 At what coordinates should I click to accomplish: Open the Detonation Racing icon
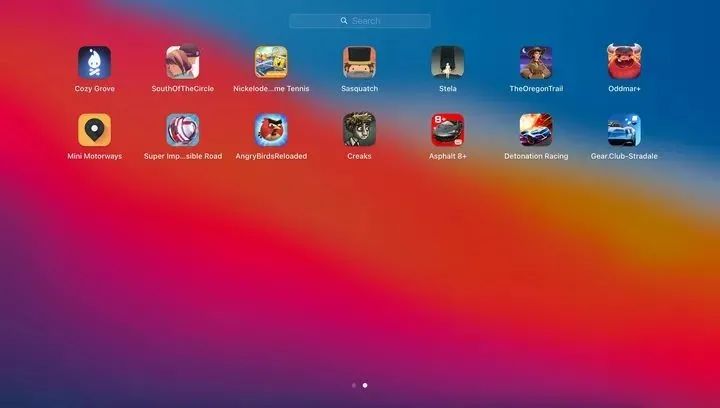pos(536,130)
